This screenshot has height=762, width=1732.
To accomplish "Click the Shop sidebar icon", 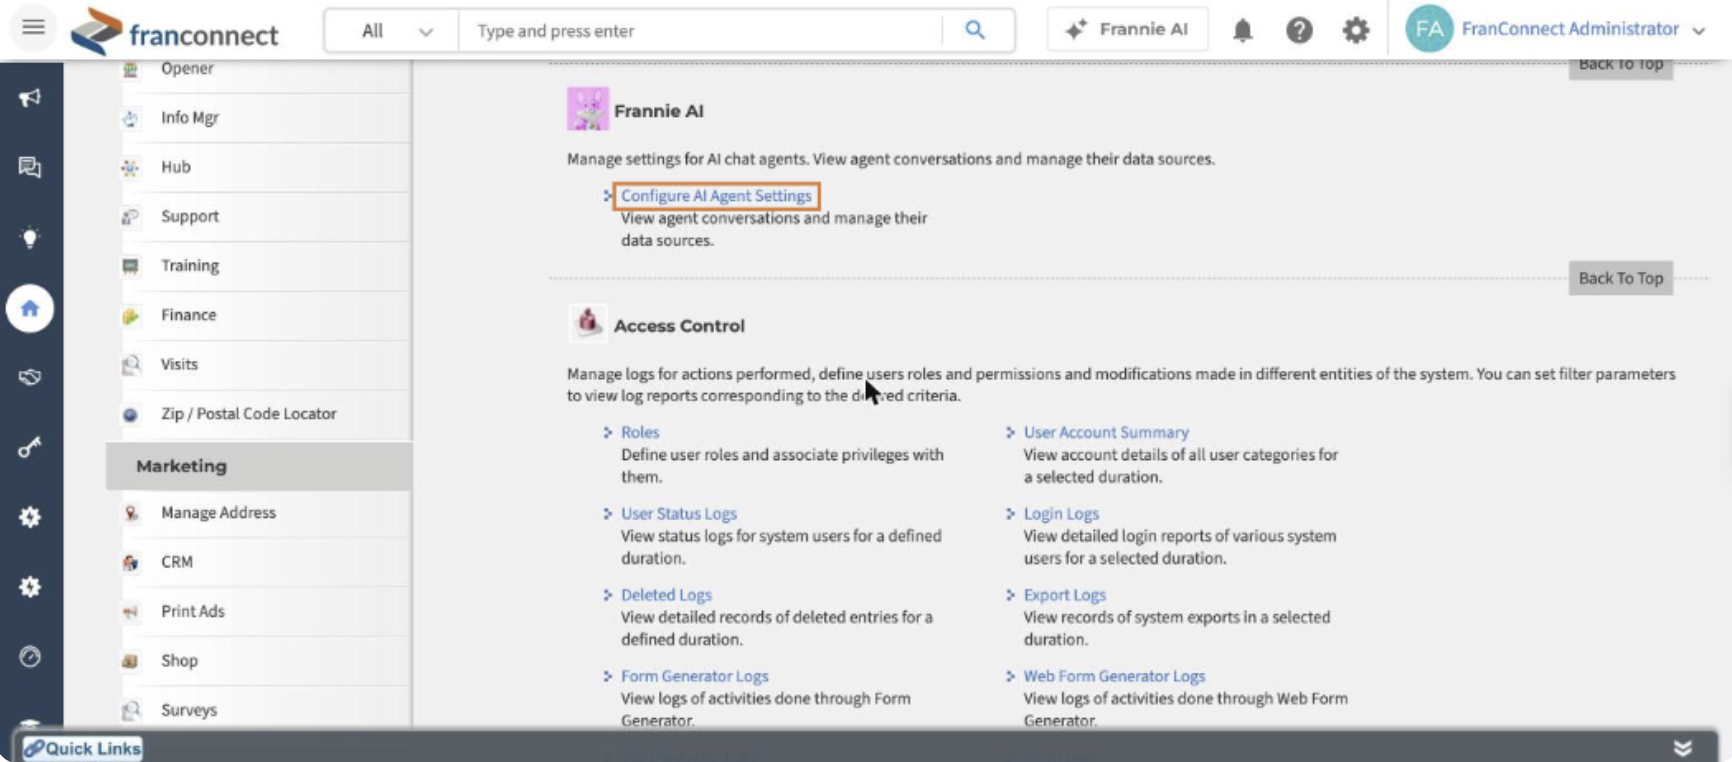I will 130,661.
